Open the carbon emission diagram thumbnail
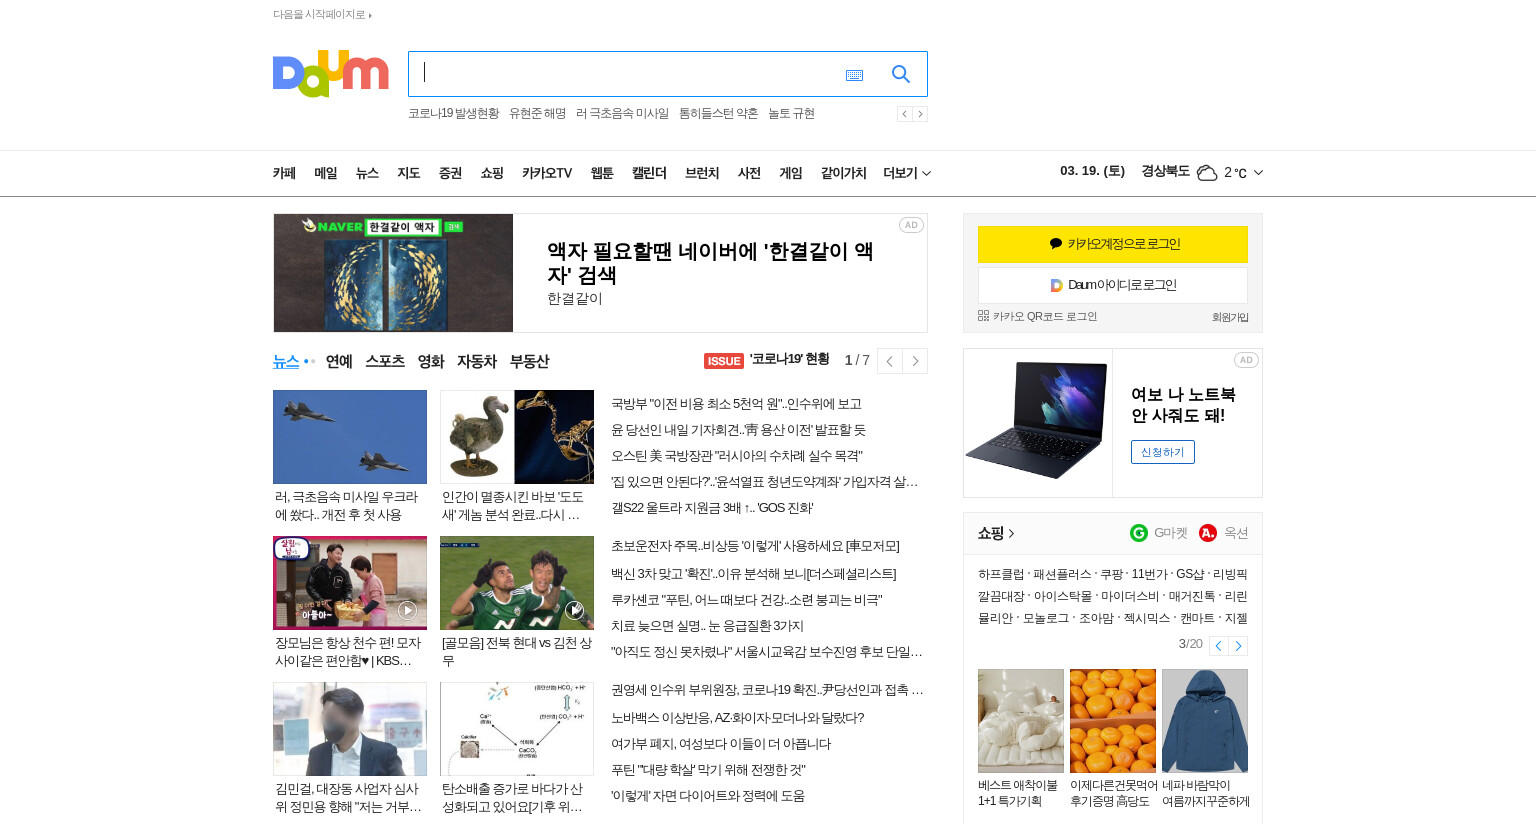Viewport: 1536px width, 824px height. 517,729
